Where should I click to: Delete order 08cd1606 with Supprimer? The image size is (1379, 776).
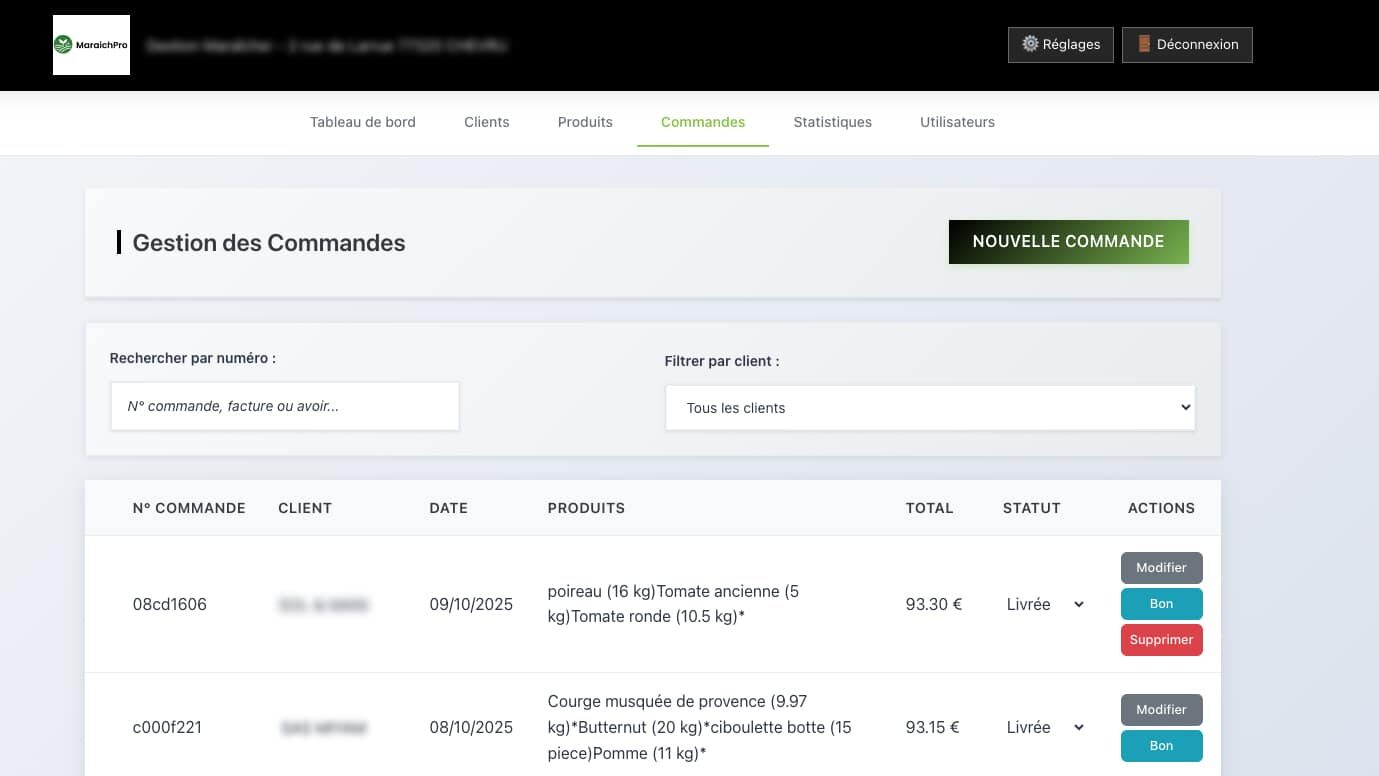1161,640
